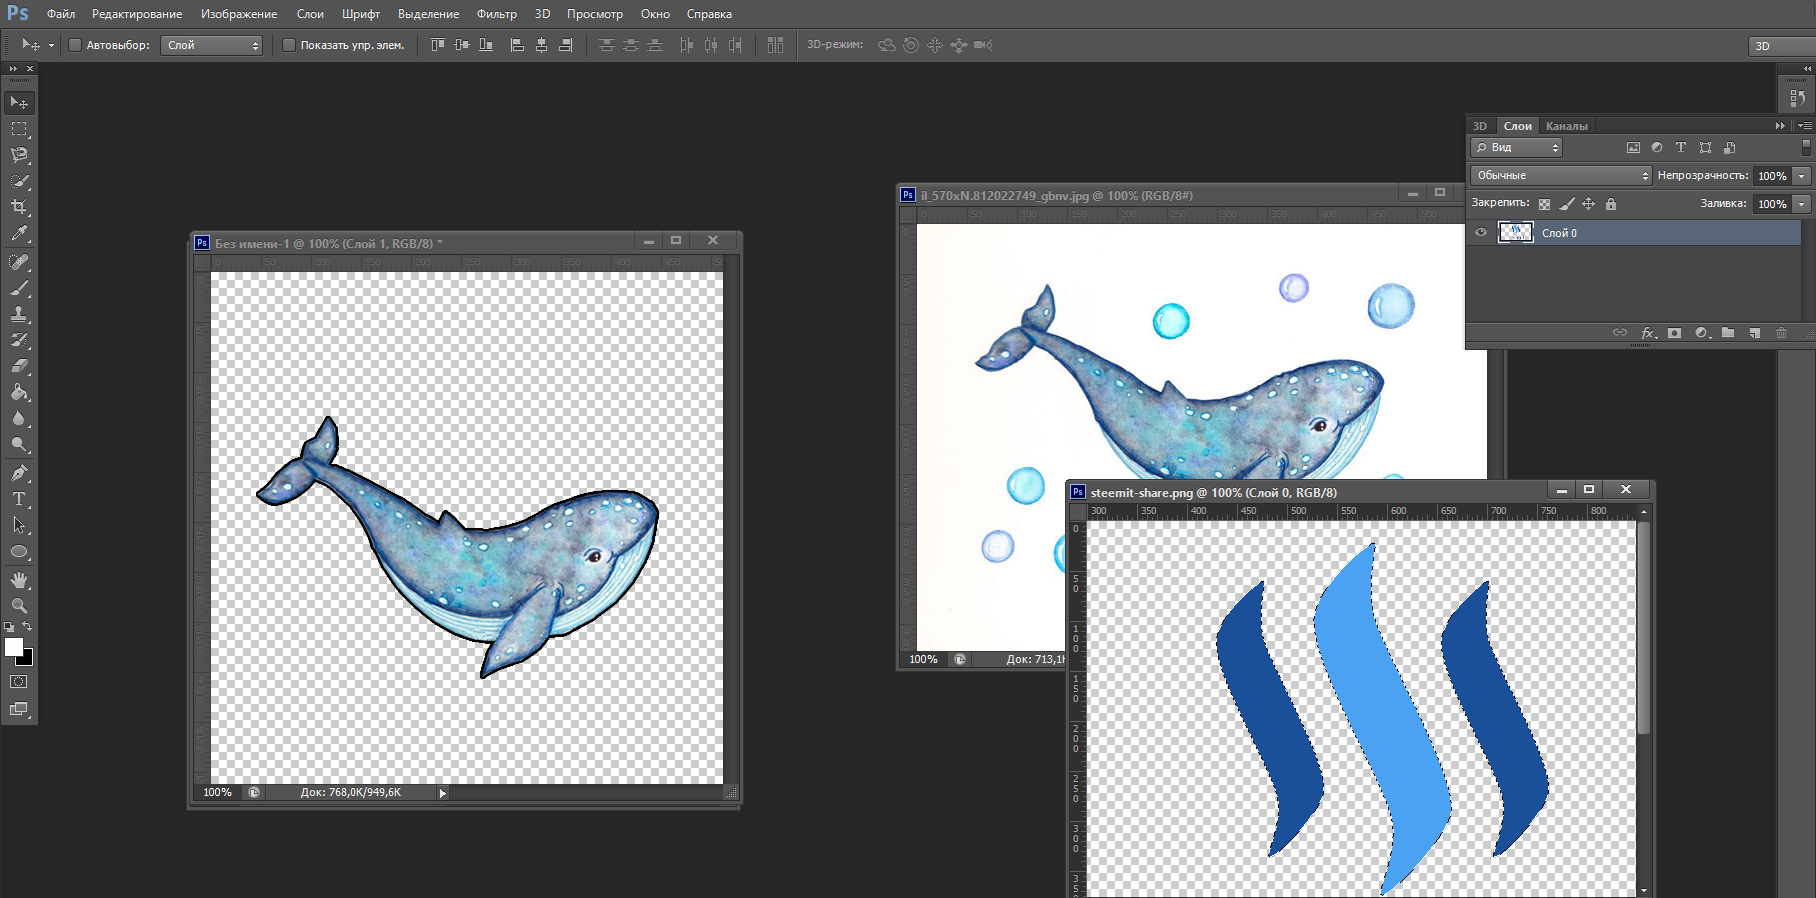Open the Фильтр menu
Screen dimensions: 1816x898
(x=497, y=14)
